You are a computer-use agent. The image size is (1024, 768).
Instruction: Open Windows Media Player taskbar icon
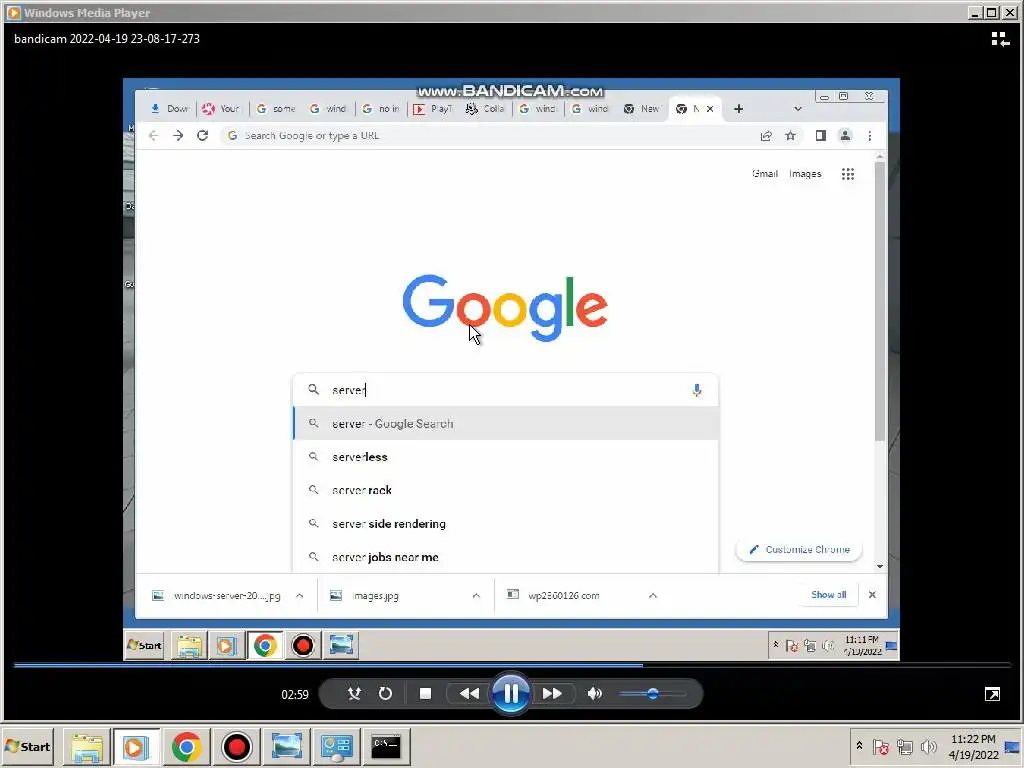click(135, 746)
